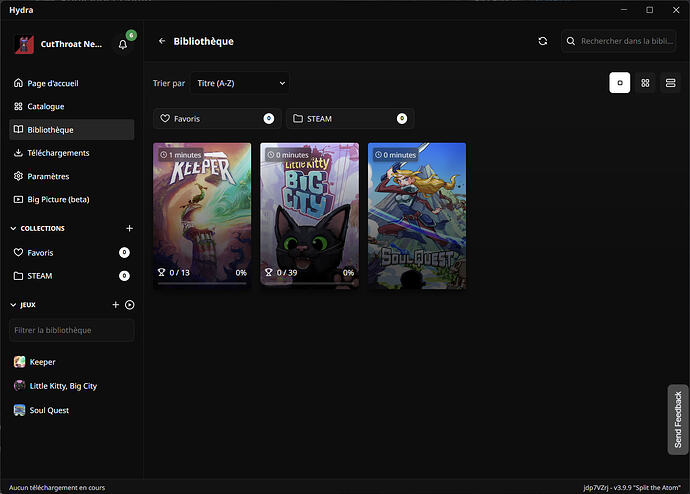Maximize the Hydra window
The width and height of the screenshot is (690, 494).
pyautogui.click(x=650, y=10)
